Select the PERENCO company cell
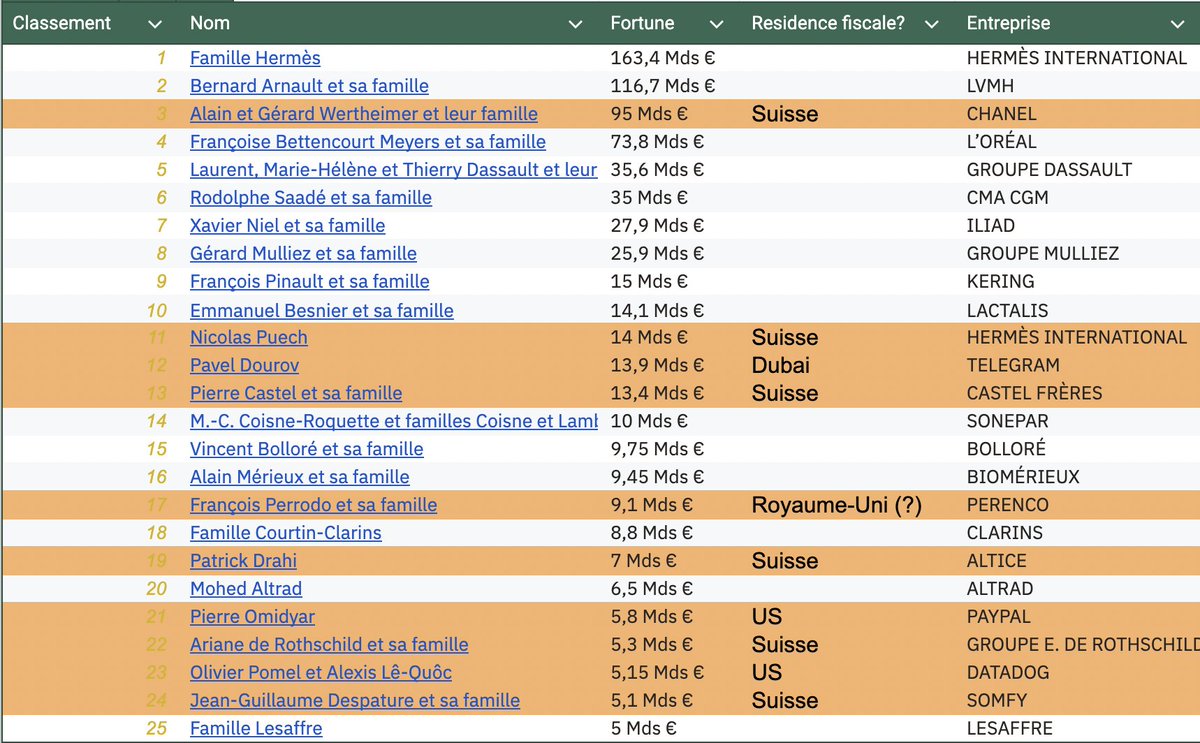The width and height of the screenshot is (1200, 743). 1008,505
